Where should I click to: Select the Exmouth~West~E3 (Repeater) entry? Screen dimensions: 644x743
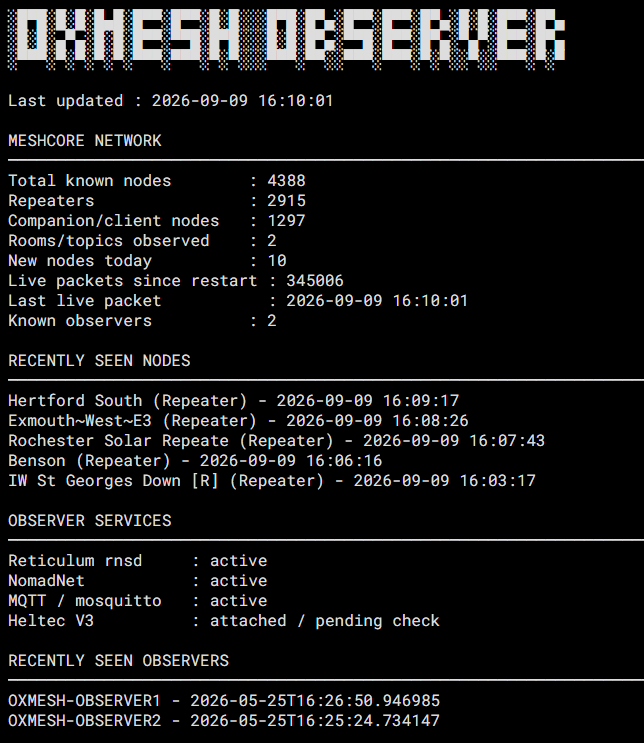[238, 421]
